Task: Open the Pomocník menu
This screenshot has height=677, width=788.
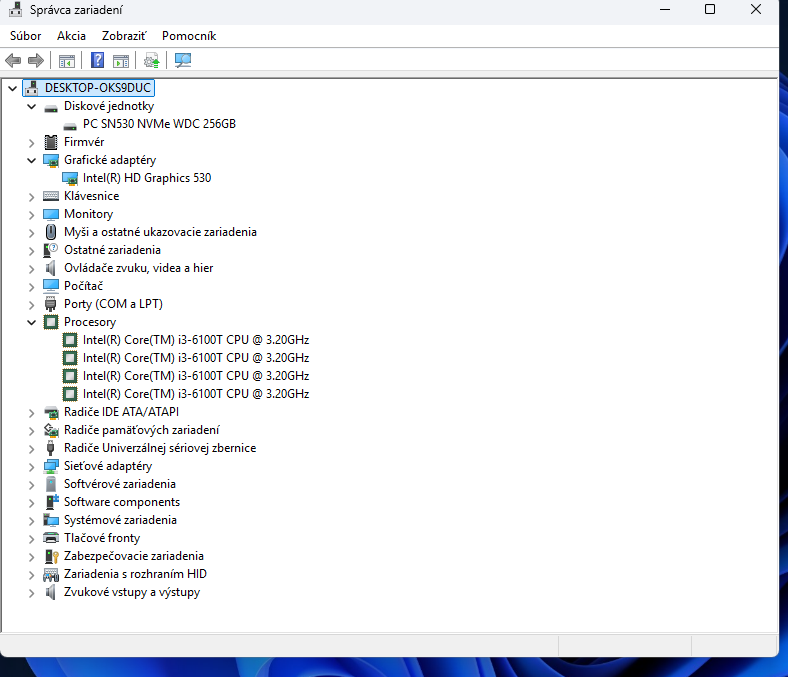Action: pos(188,36)
